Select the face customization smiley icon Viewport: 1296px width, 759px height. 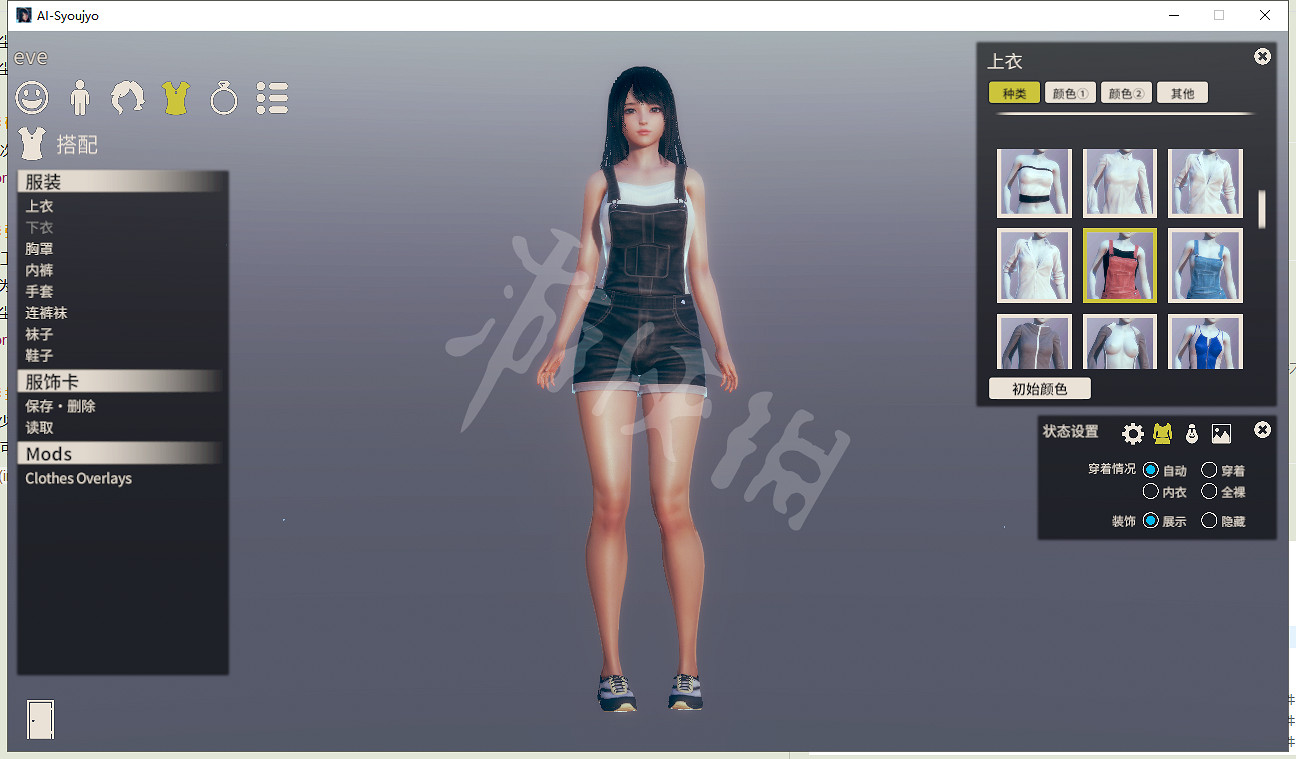tap(32, 97)
